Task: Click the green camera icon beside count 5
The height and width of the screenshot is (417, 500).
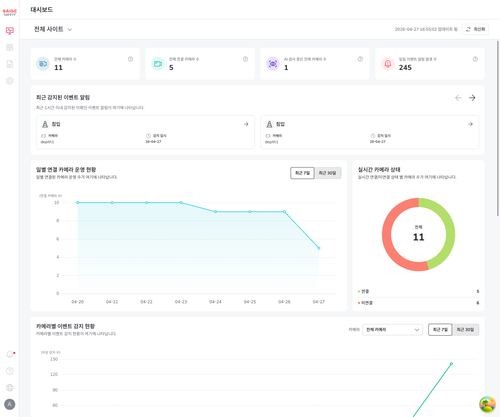Action: pyautogui.click(x=158, y=64)
